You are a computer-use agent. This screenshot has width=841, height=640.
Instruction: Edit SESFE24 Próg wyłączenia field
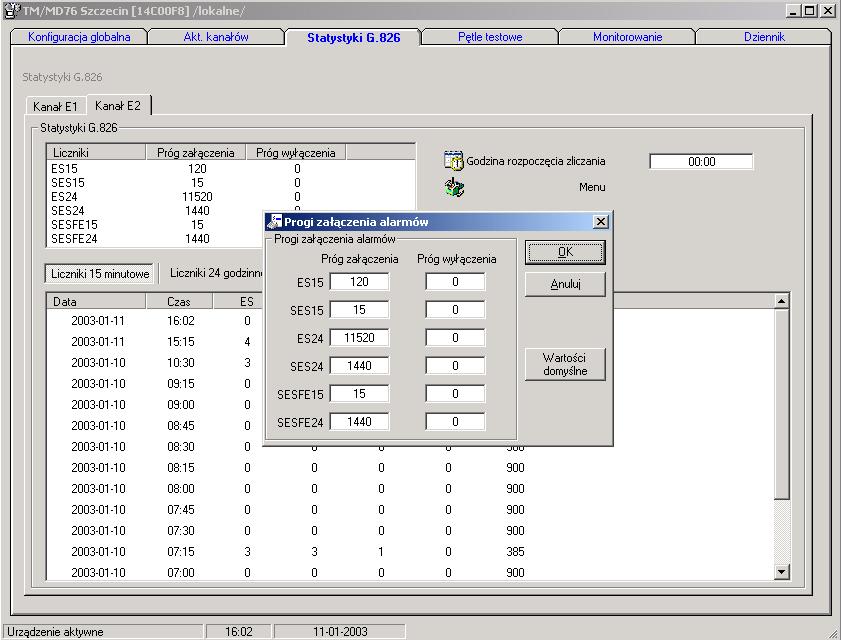click(x=455, y=422)
